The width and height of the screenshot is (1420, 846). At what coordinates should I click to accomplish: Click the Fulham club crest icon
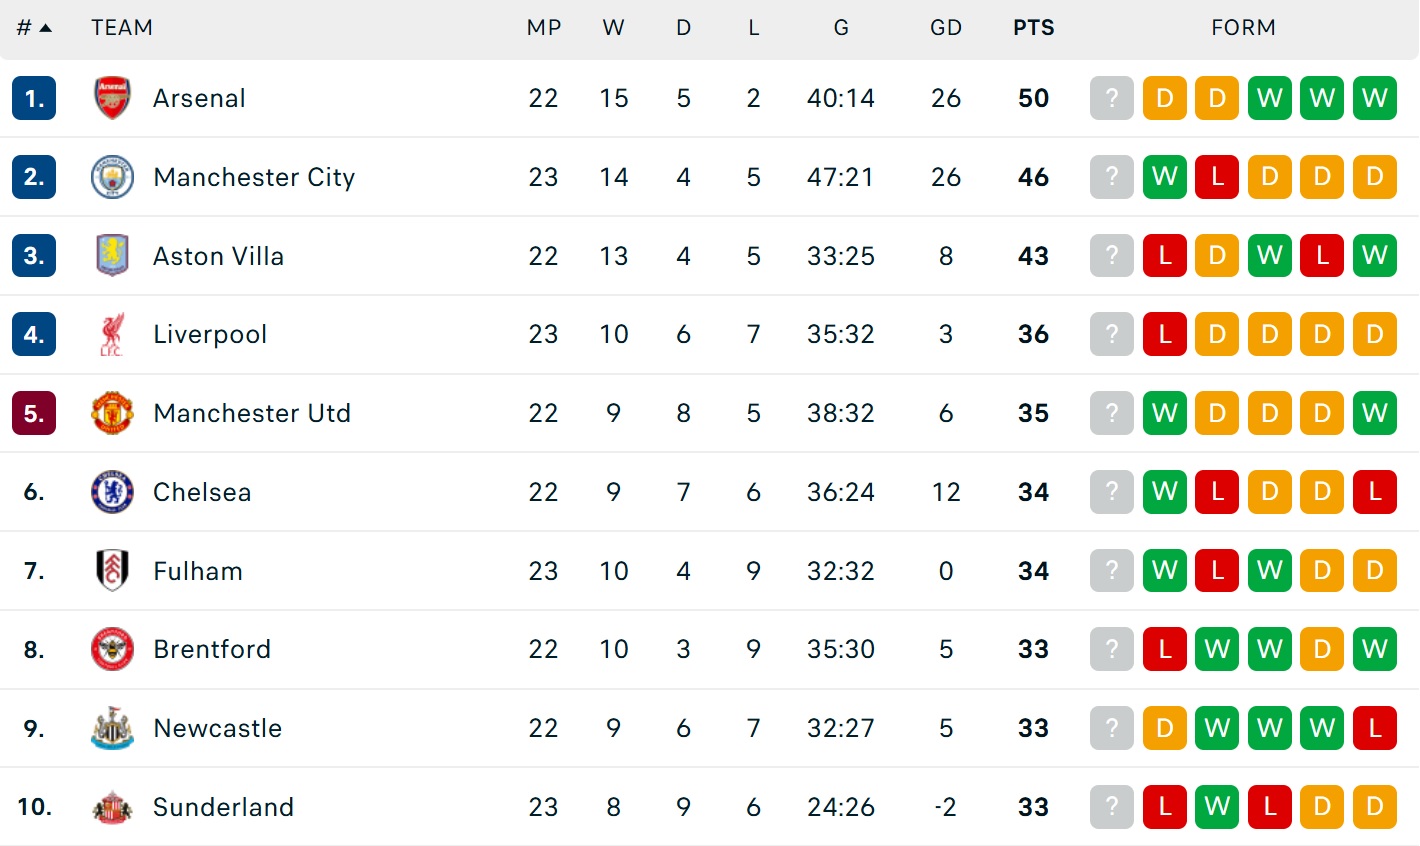[x=112, y=571]
